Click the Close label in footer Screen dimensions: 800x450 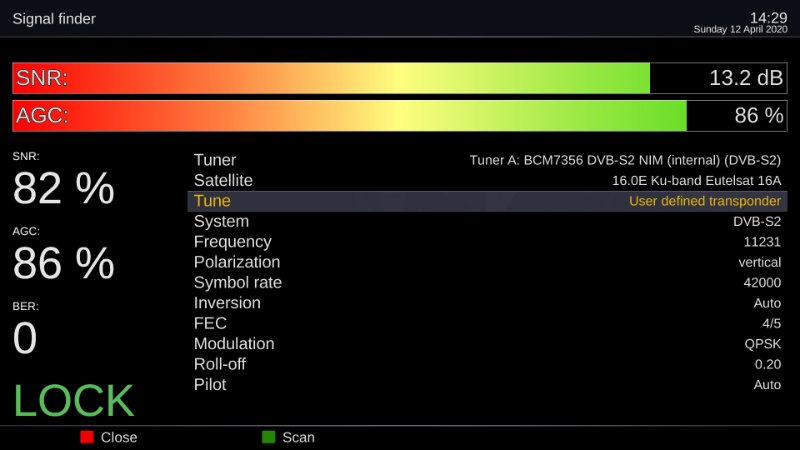[118, 437]
